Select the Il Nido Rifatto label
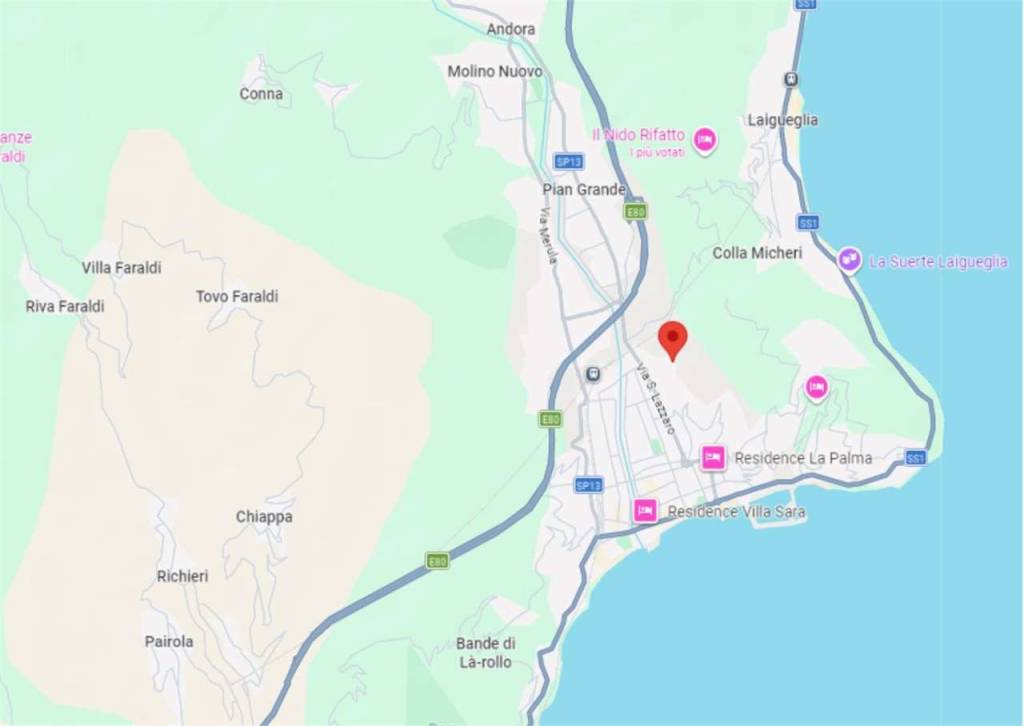The image size is (1024, 726). click(x=638, y=135)
